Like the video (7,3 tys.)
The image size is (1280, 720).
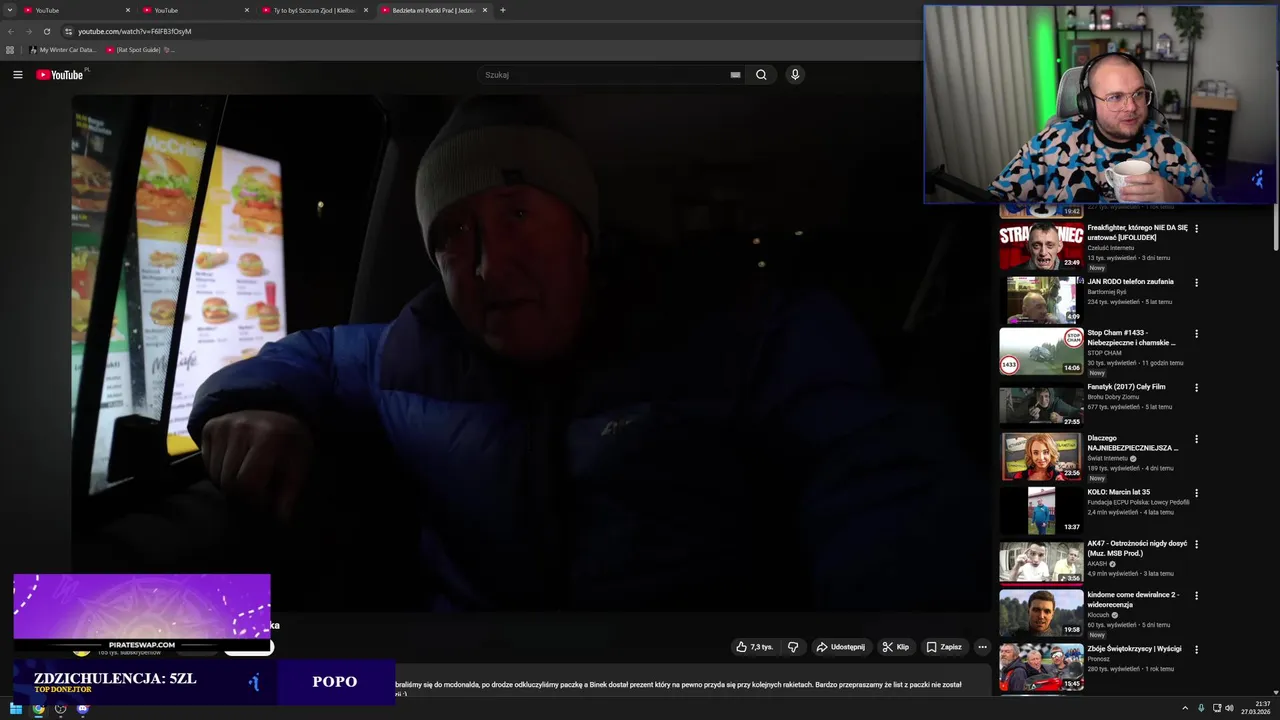pos(755,647)
